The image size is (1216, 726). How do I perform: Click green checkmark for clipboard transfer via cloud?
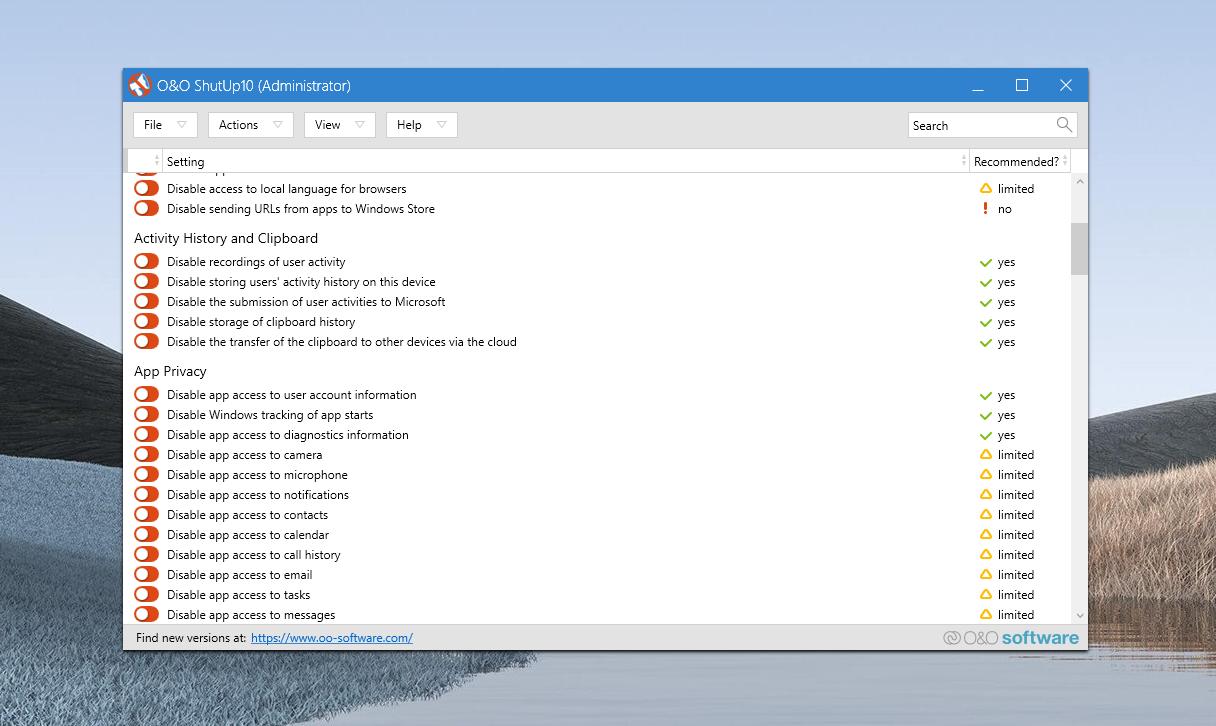point(986,342)
